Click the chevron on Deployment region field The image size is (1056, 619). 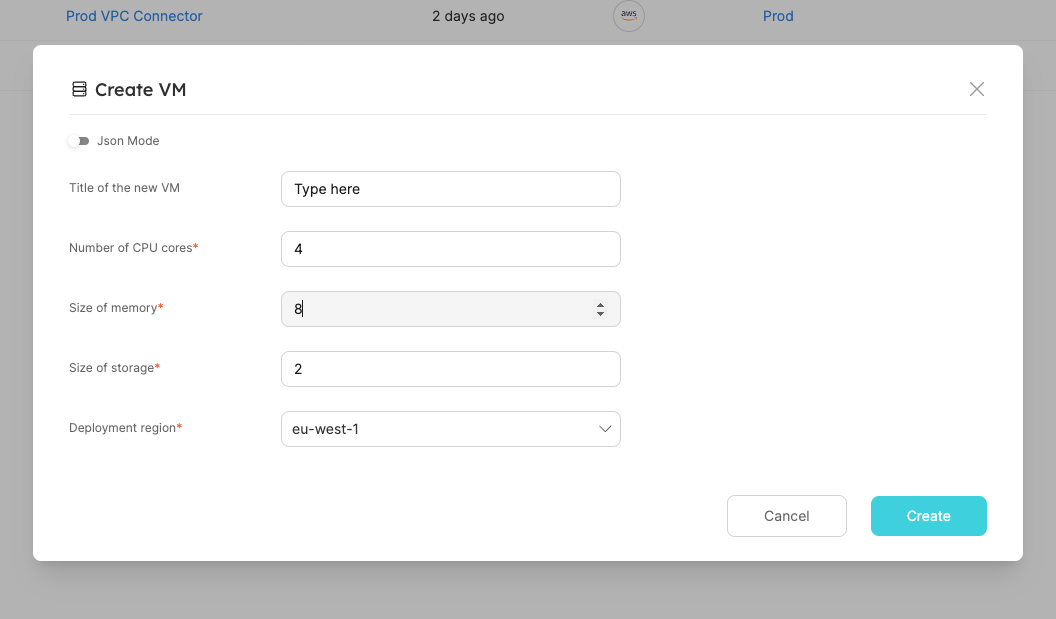(604, 428)
